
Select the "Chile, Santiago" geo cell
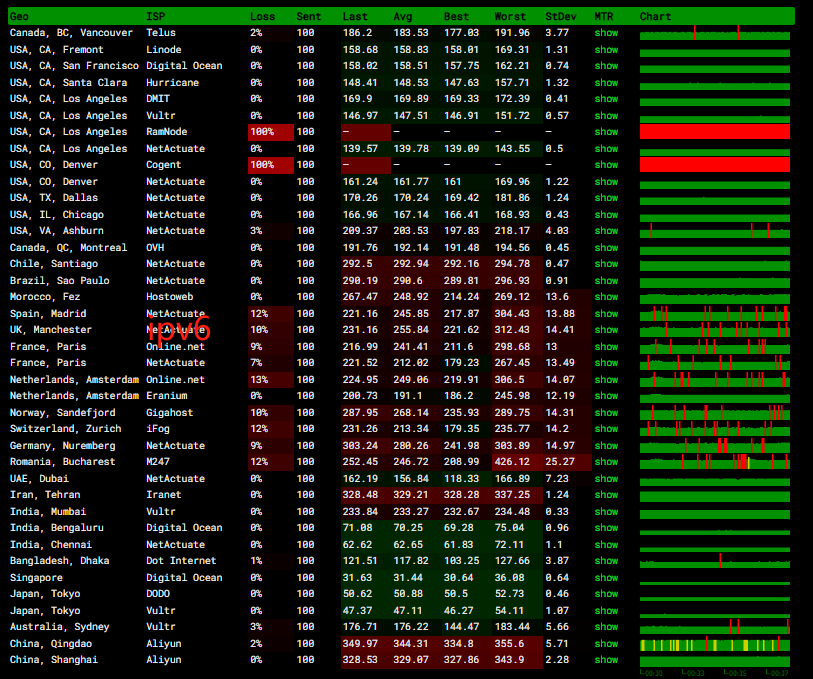point(54,264)
